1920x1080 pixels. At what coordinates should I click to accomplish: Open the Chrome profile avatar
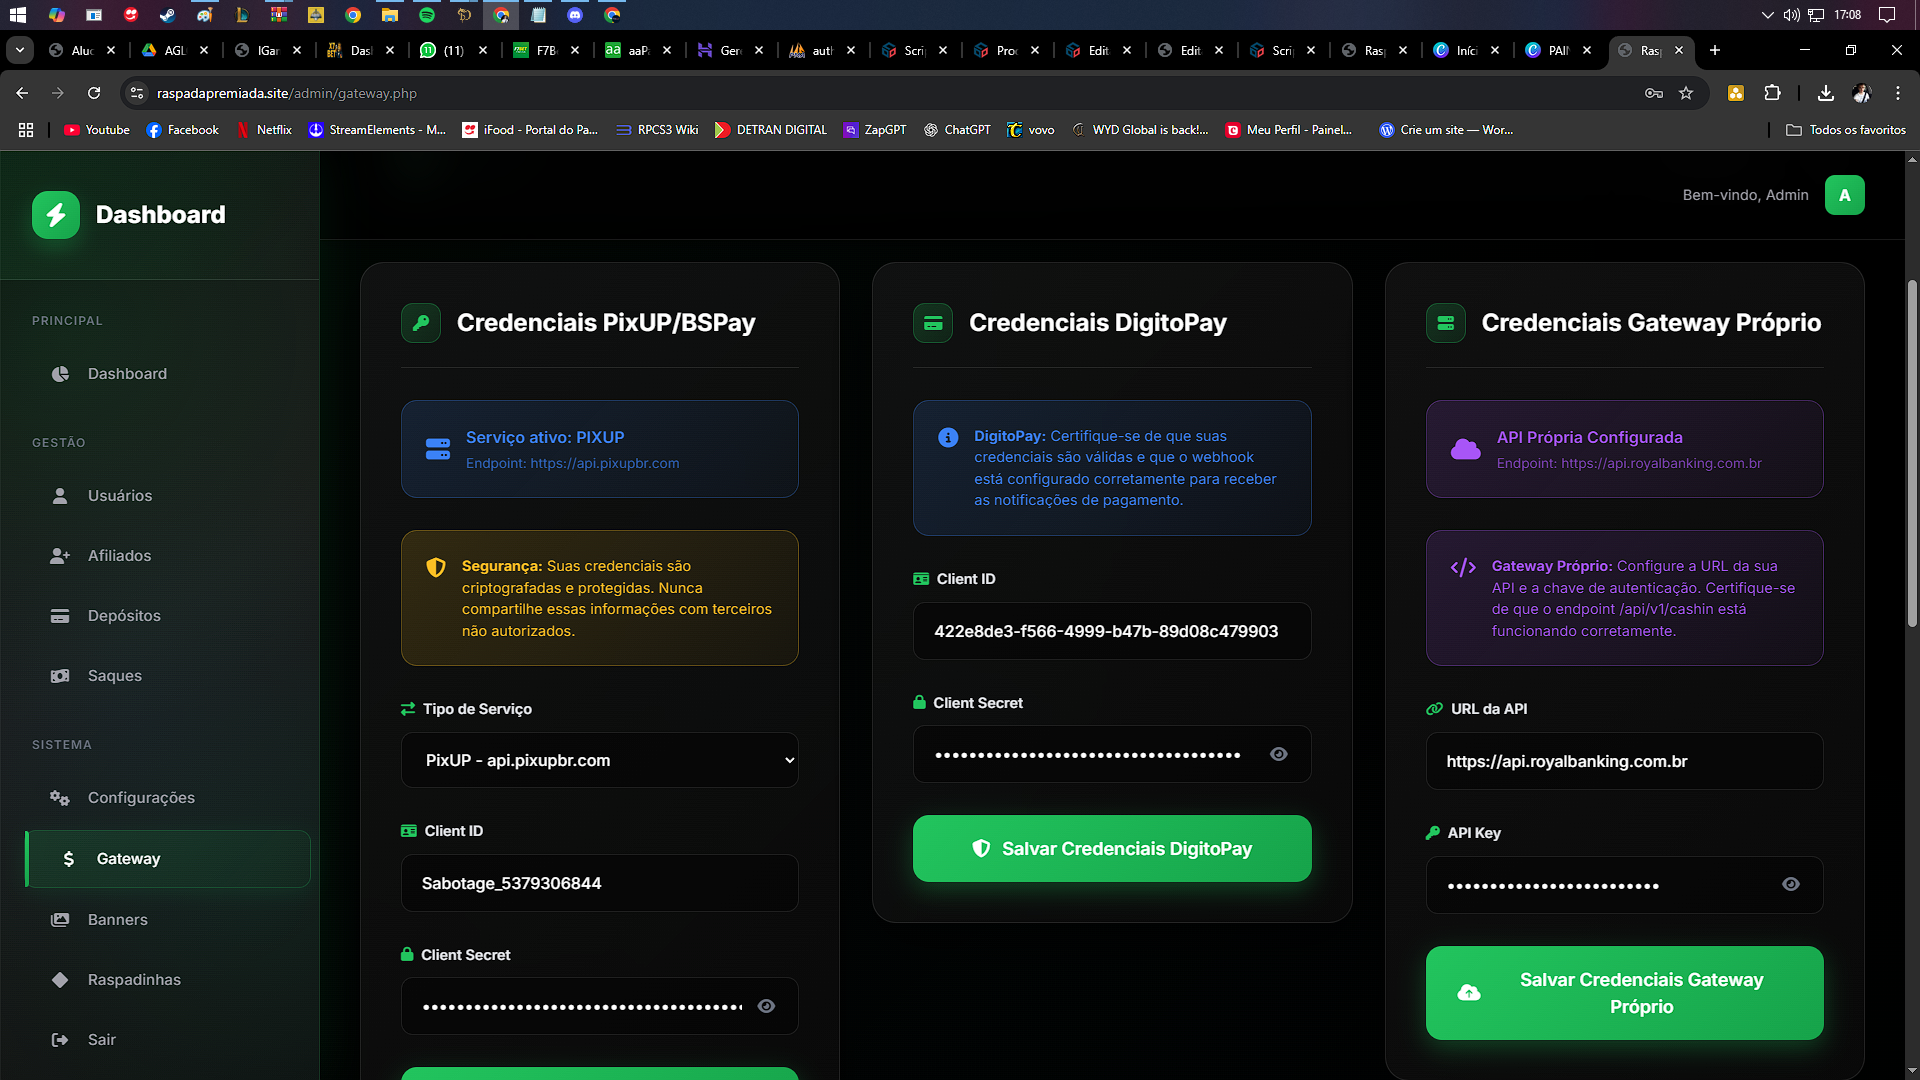click(1861, 93)
